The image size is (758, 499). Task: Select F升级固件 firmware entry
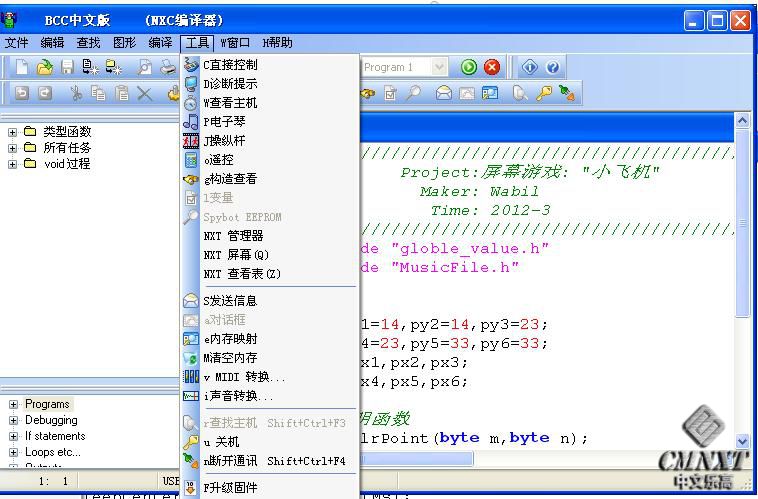pos(270,488)
